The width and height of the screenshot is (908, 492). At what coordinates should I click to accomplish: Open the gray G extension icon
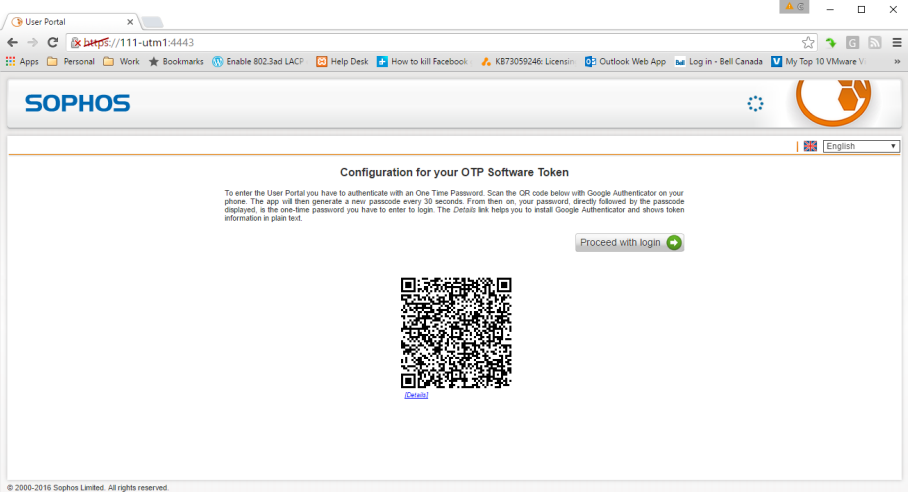point(852,42)
